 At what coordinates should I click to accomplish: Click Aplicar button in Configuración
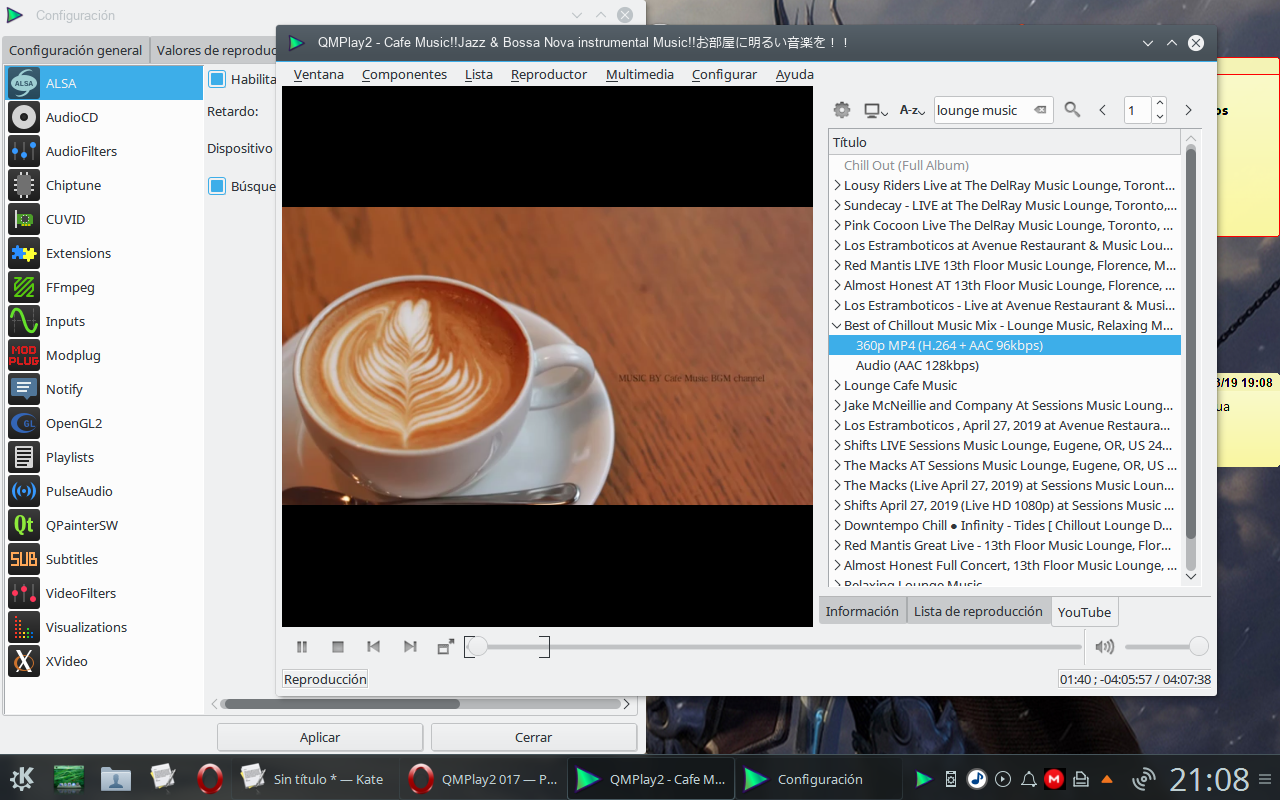pyautogui.click(x=320, y=737)
